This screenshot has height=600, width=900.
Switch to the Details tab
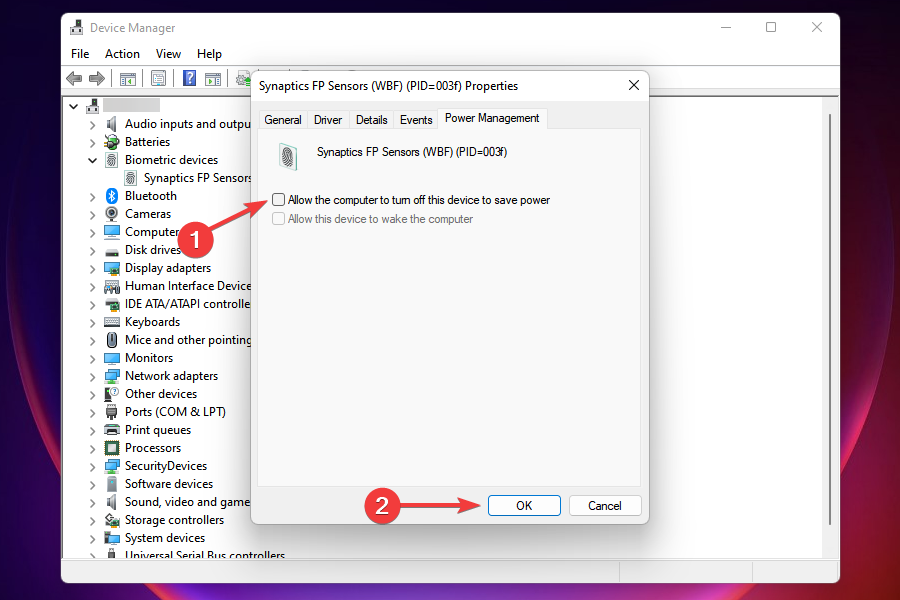(371, 119)
